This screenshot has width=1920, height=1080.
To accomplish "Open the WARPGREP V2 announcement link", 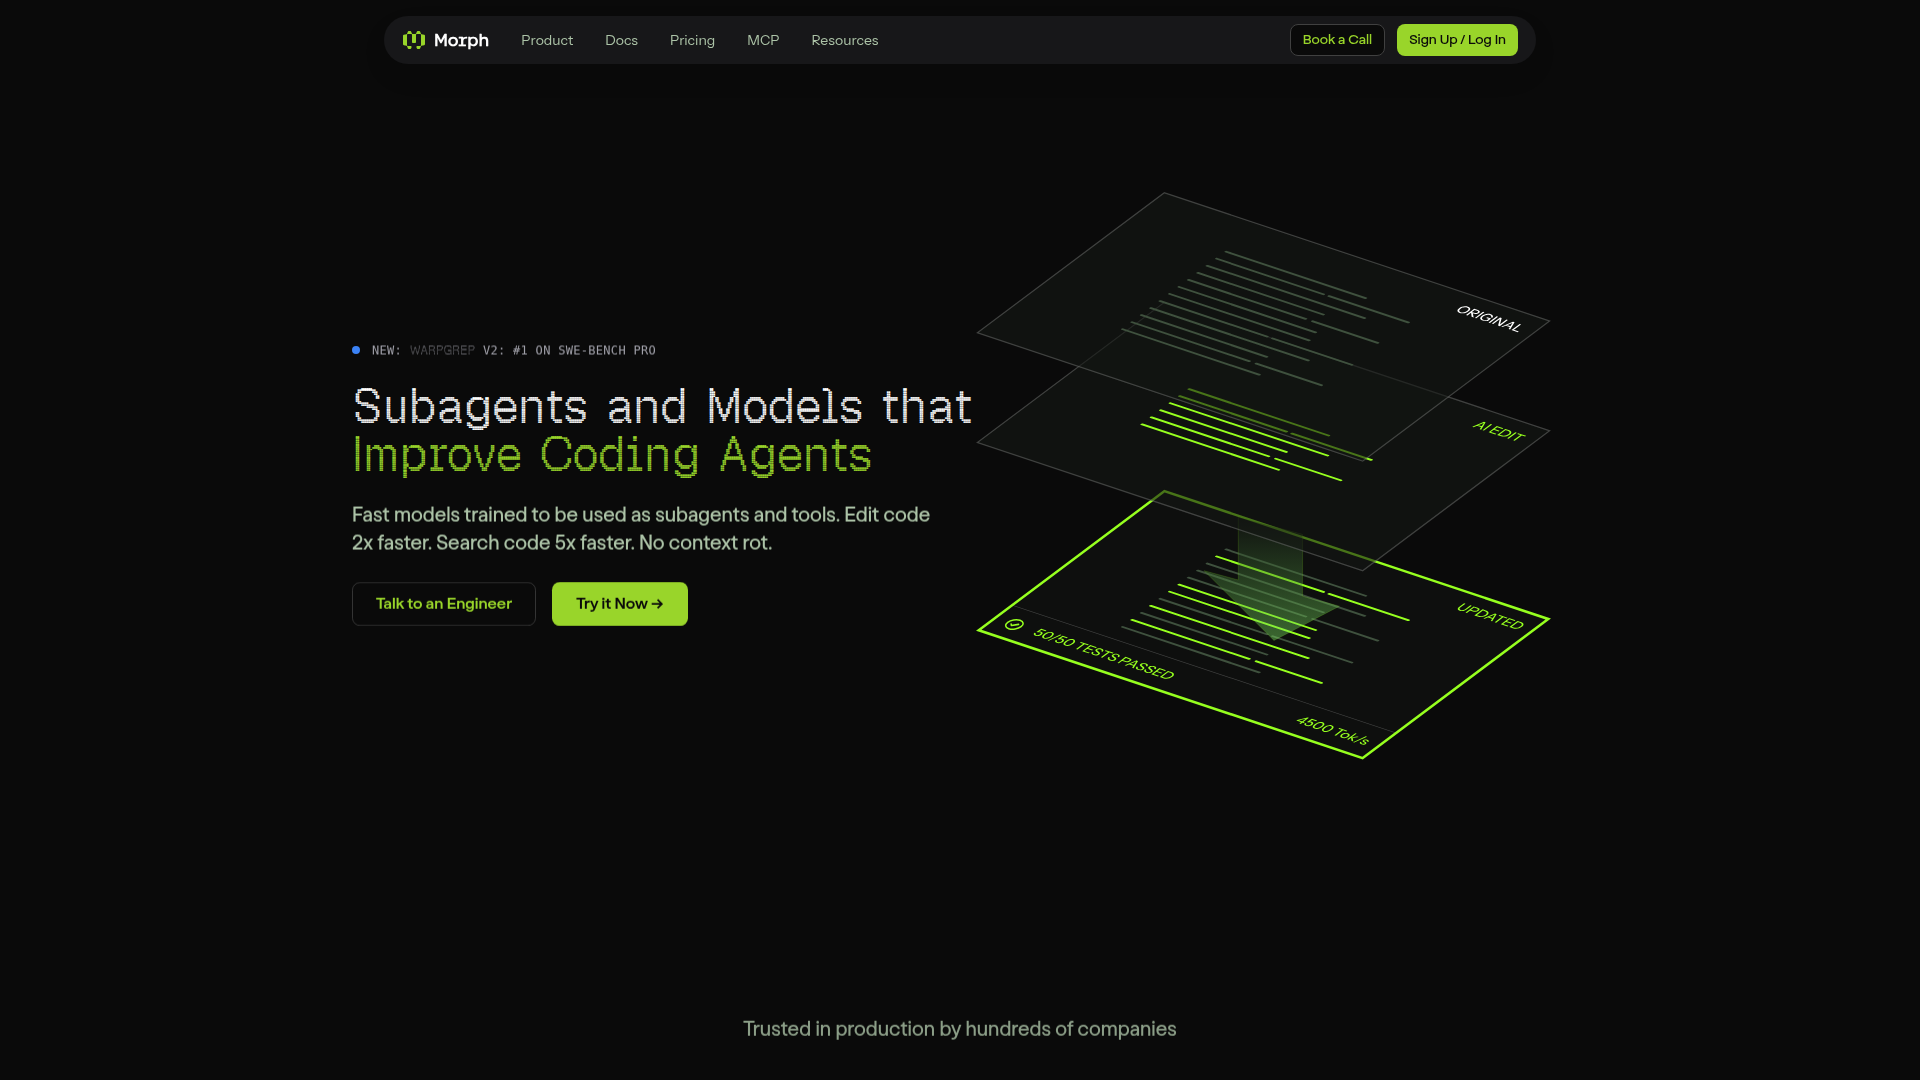I will (513, 351).
